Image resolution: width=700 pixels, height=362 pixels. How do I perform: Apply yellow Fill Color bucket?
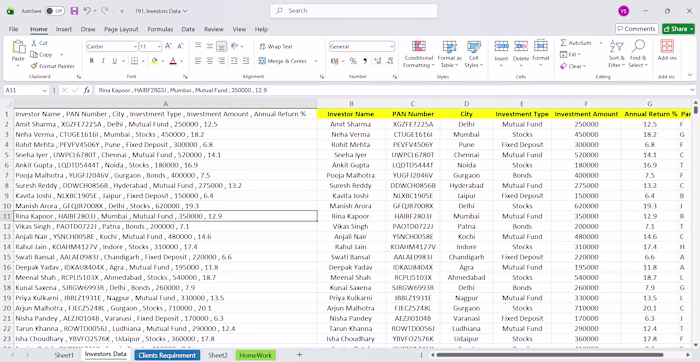click(x=154, y=61)
